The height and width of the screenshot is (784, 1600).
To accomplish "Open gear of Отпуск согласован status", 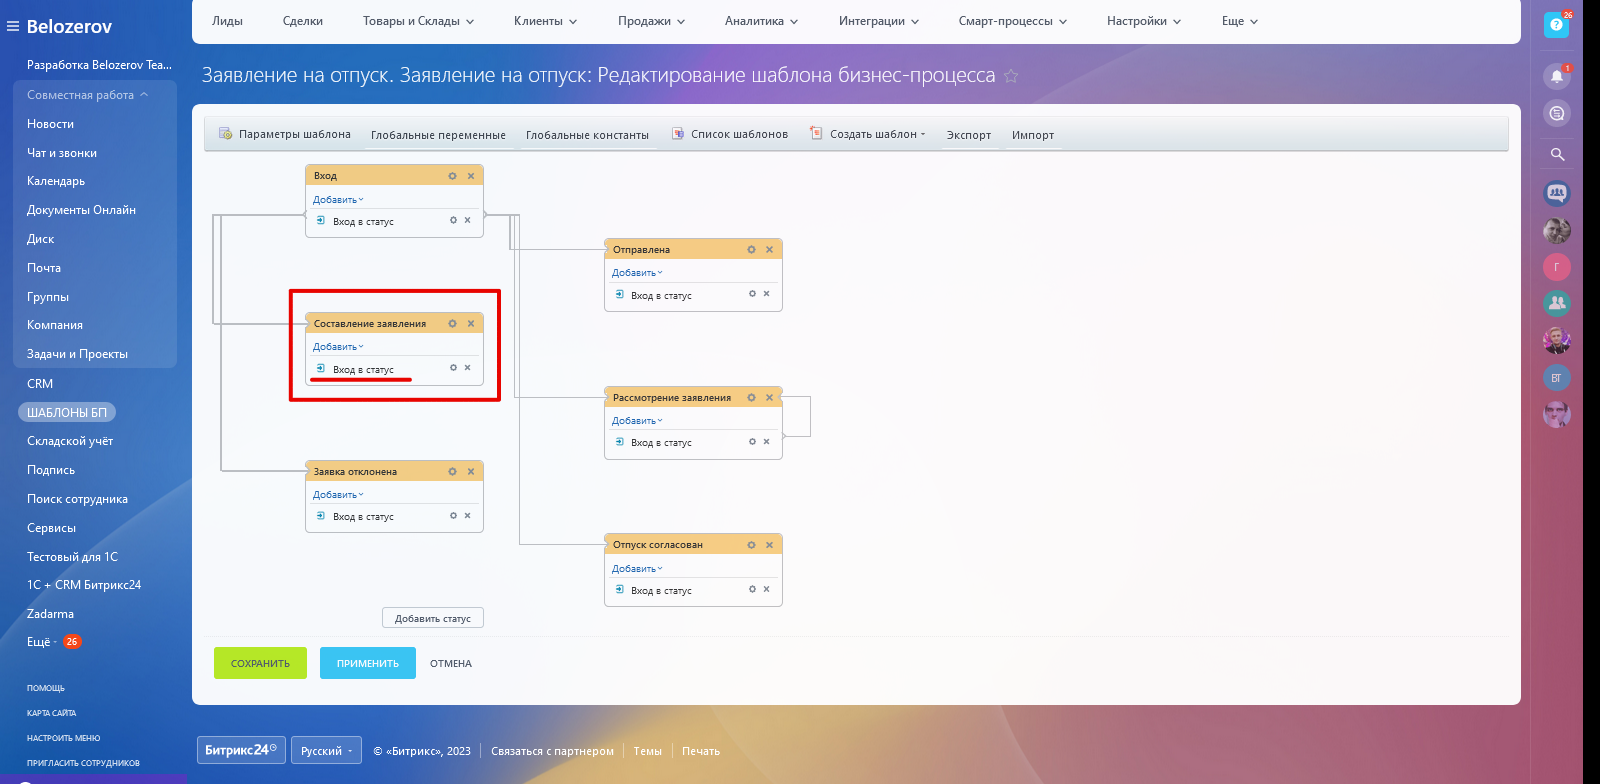I will [751, 545].
